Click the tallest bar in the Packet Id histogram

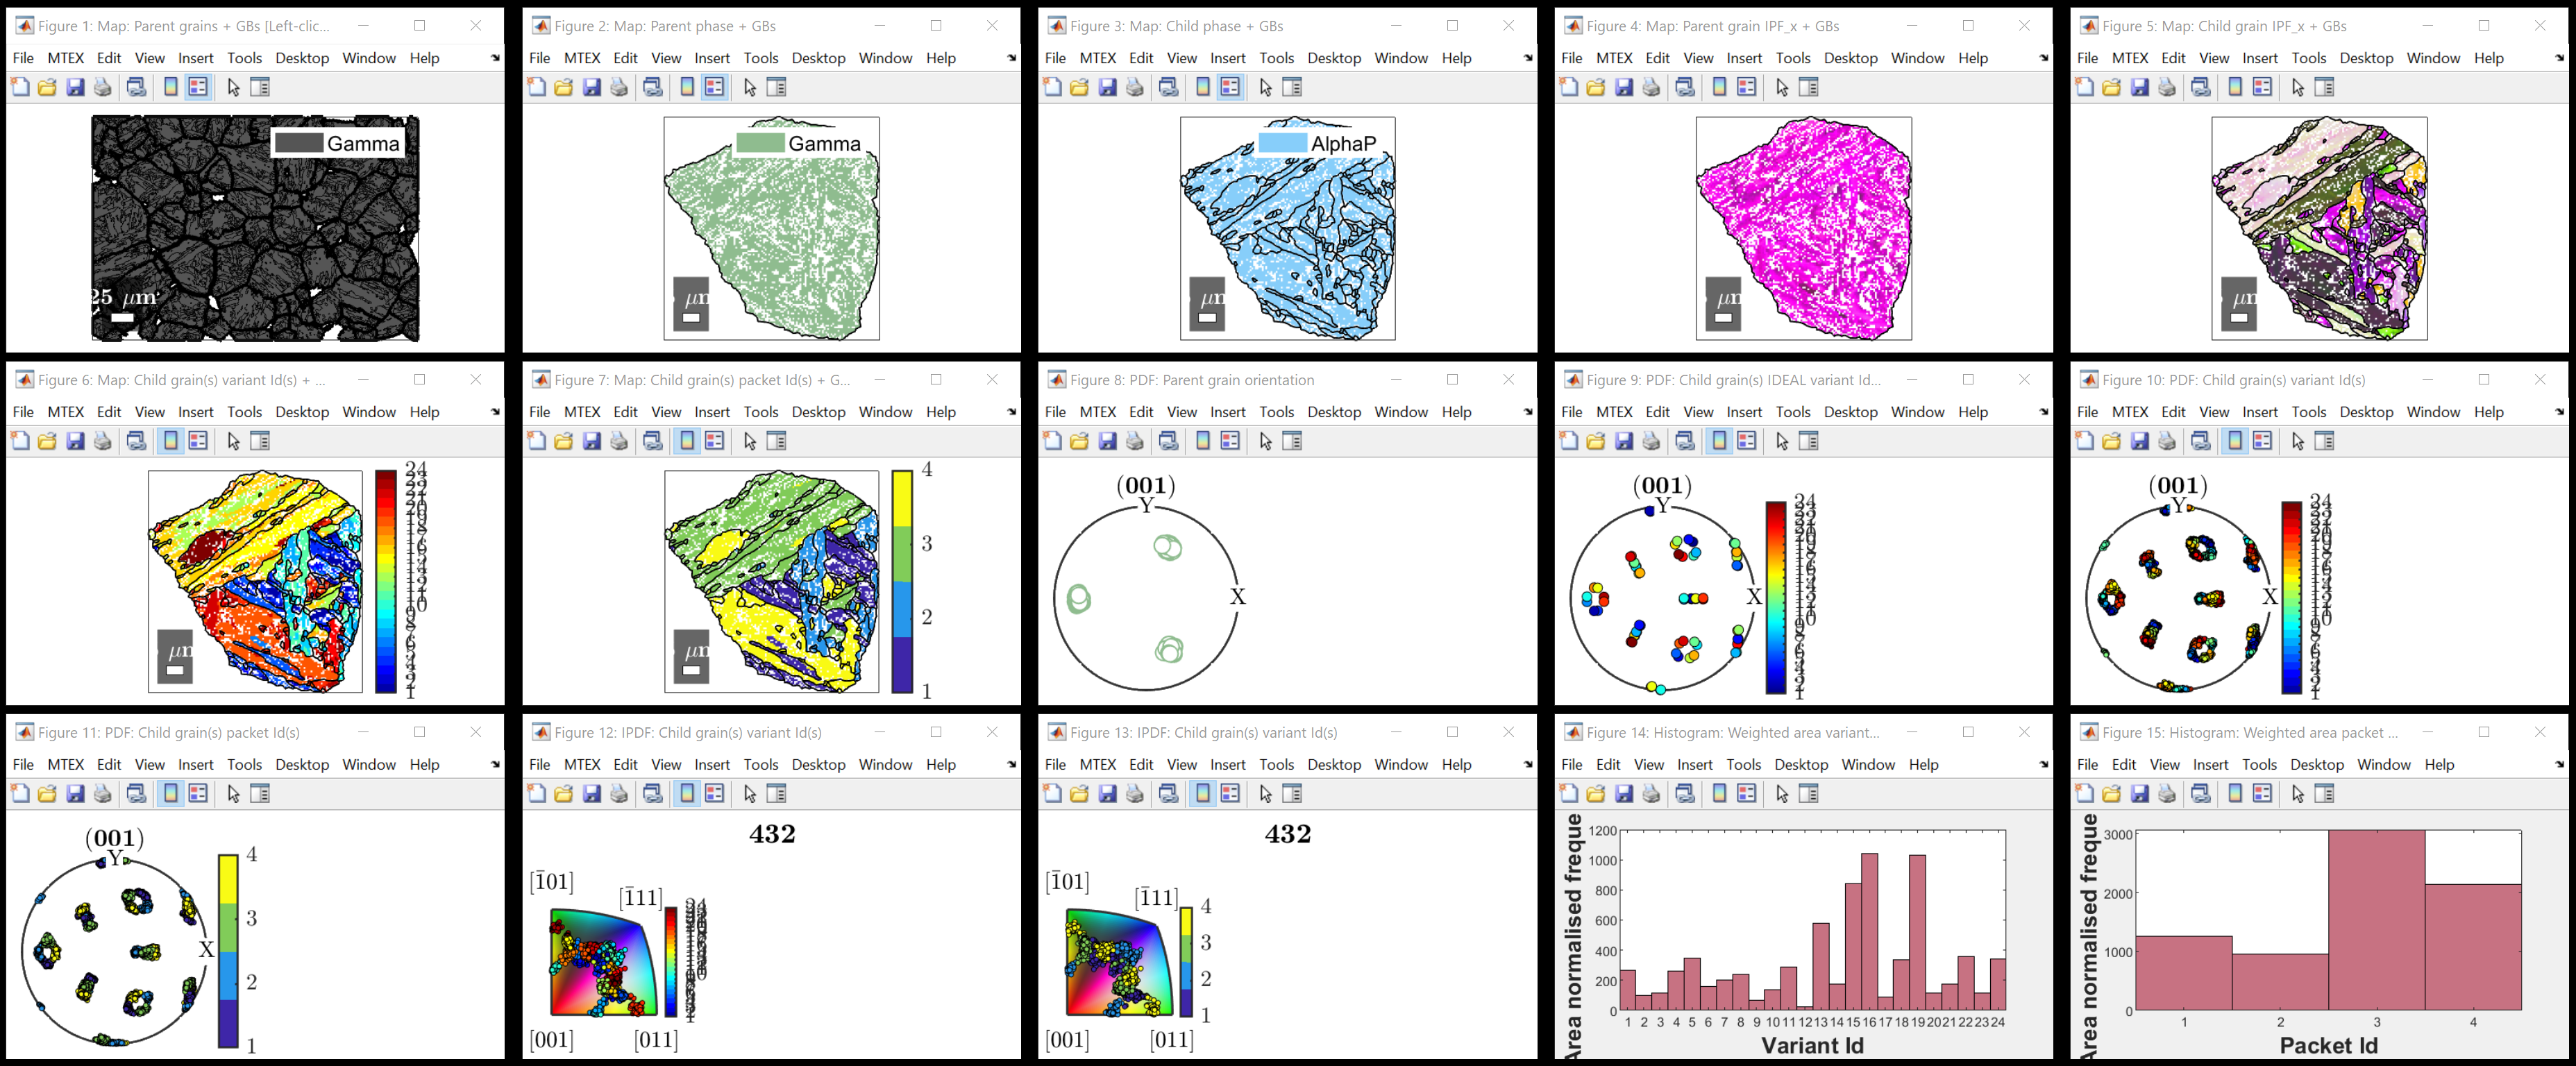pyautogui.click(x=2376, y=920)
